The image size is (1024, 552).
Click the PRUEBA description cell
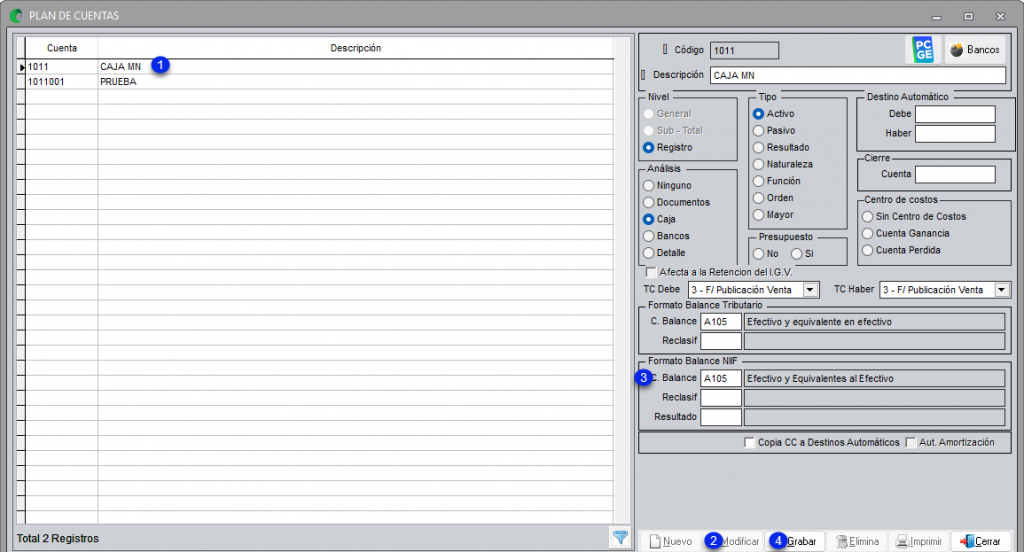355,82
